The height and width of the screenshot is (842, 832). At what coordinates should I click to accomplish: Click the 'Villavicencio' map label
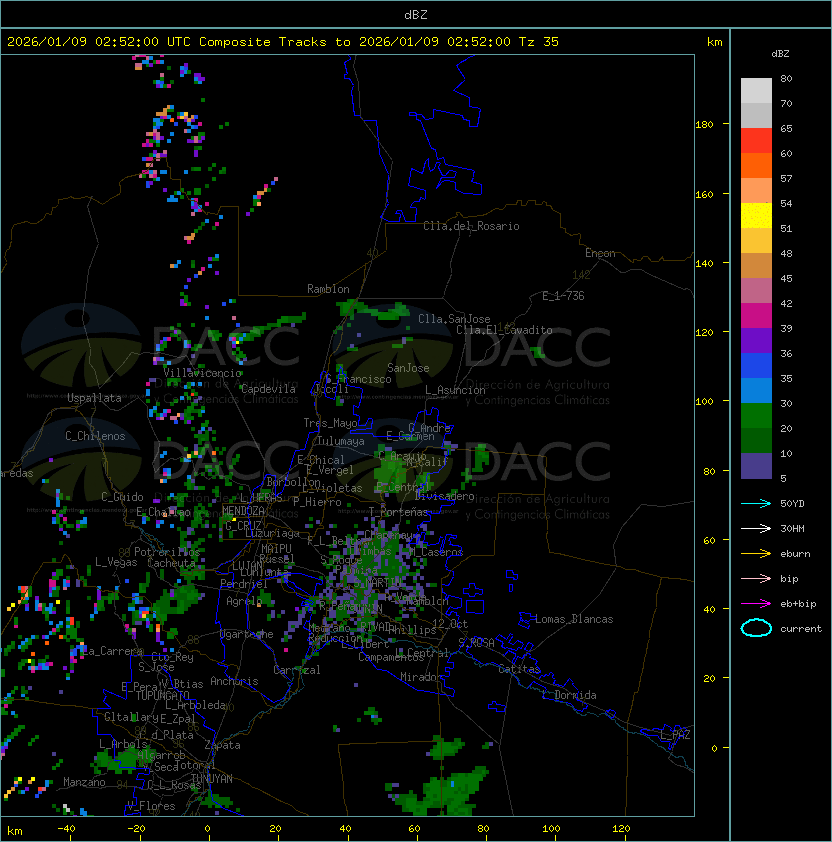(x=202, y=373)
